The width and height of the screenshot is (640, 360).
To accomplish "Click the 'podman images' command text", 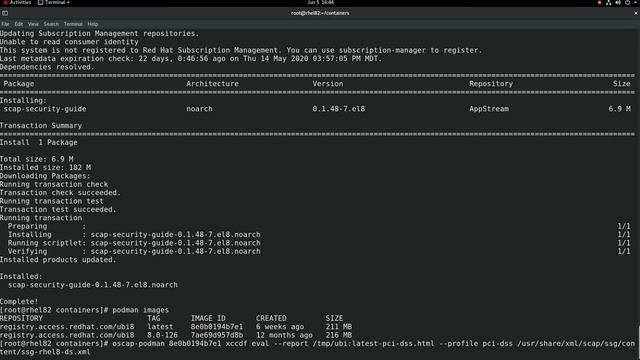I will (x=140, y=310).
